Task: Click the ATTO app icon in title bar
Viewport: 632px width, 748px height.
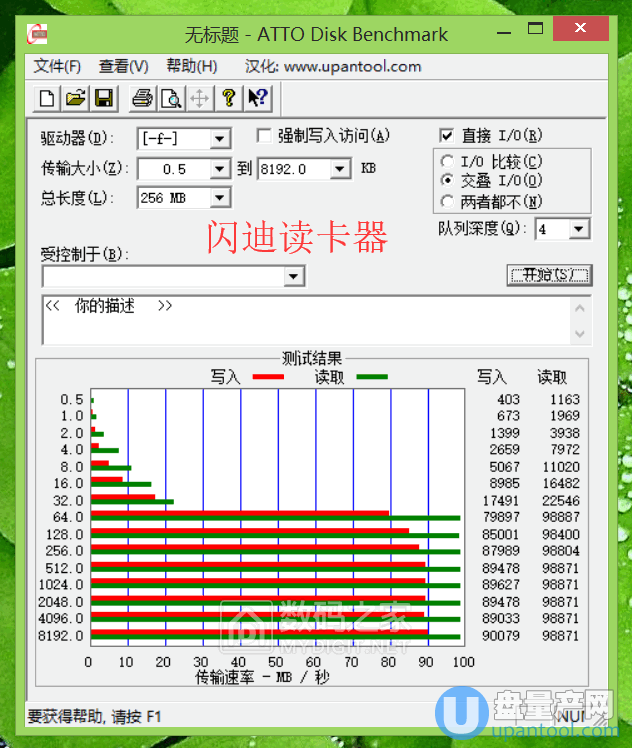Action: coord(40,34)
